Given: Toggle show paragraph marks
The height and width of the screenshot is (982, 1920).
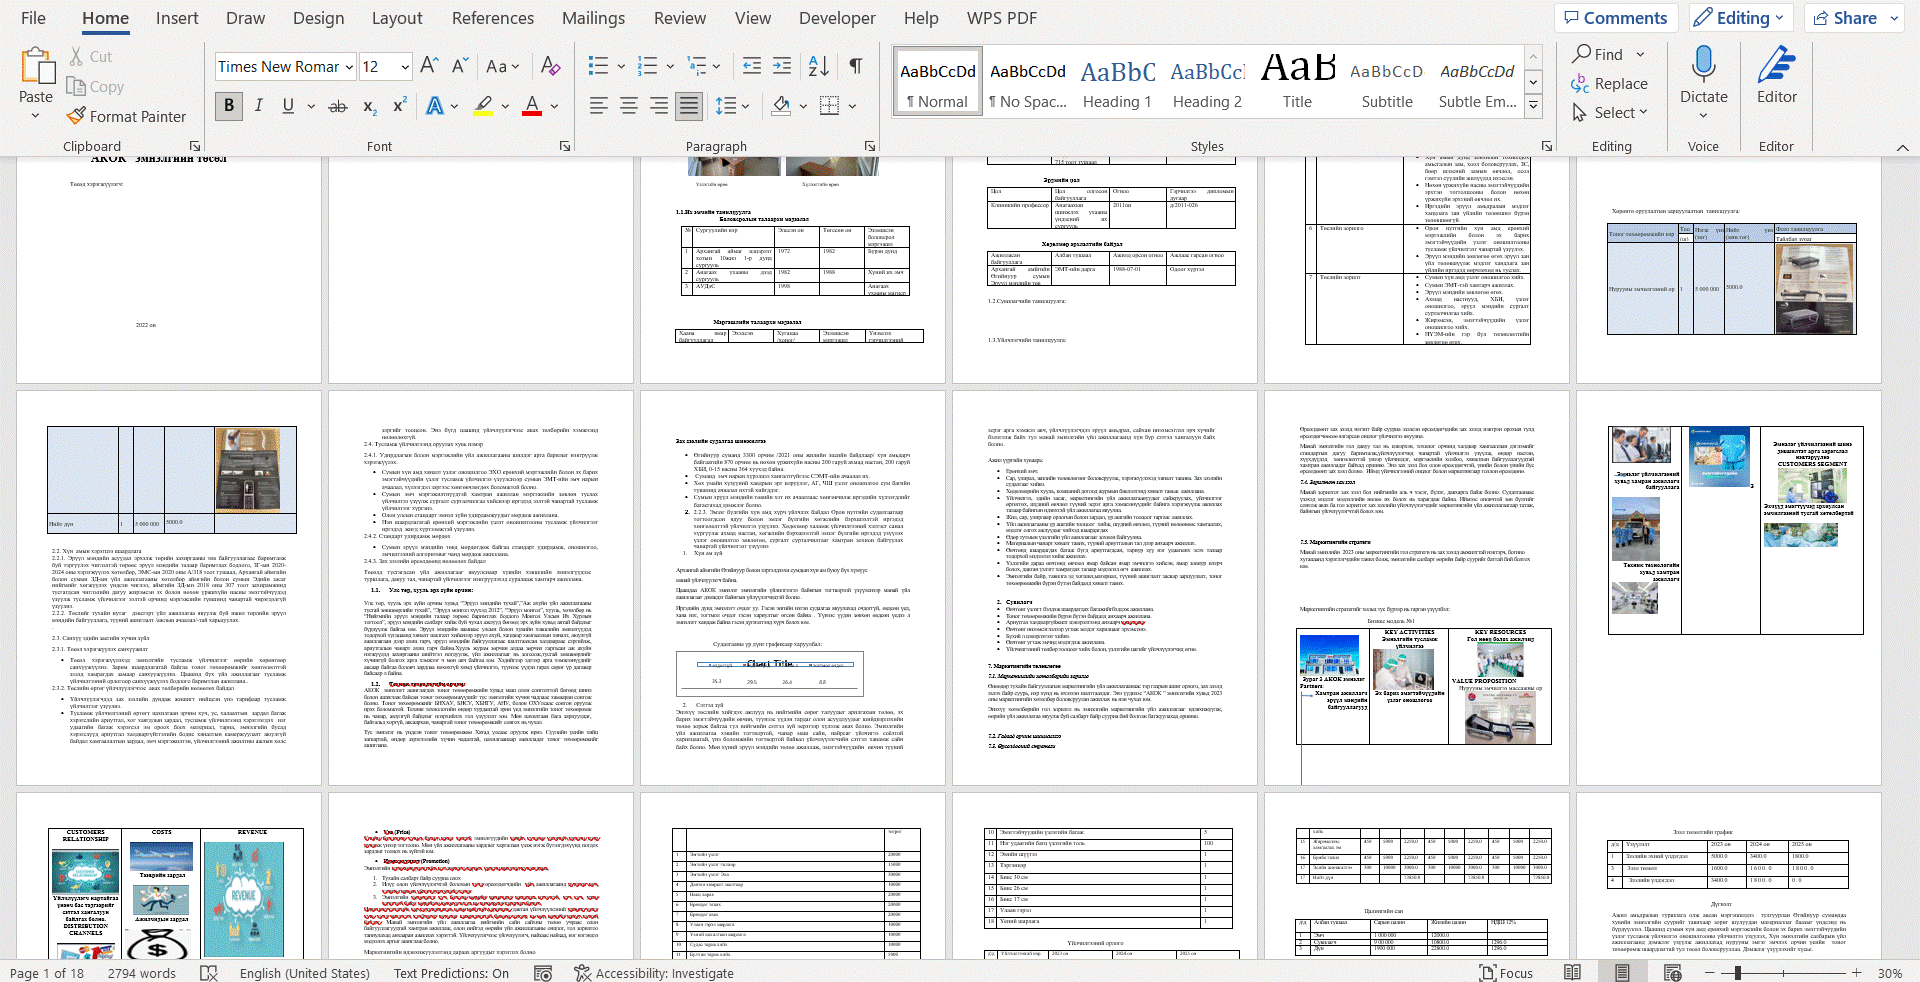Looking at the screenshot, I should 856,66.
